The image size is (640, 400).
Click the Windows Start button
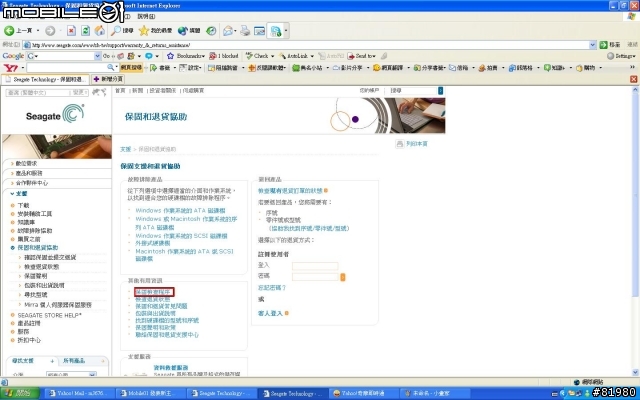(20, 393)
